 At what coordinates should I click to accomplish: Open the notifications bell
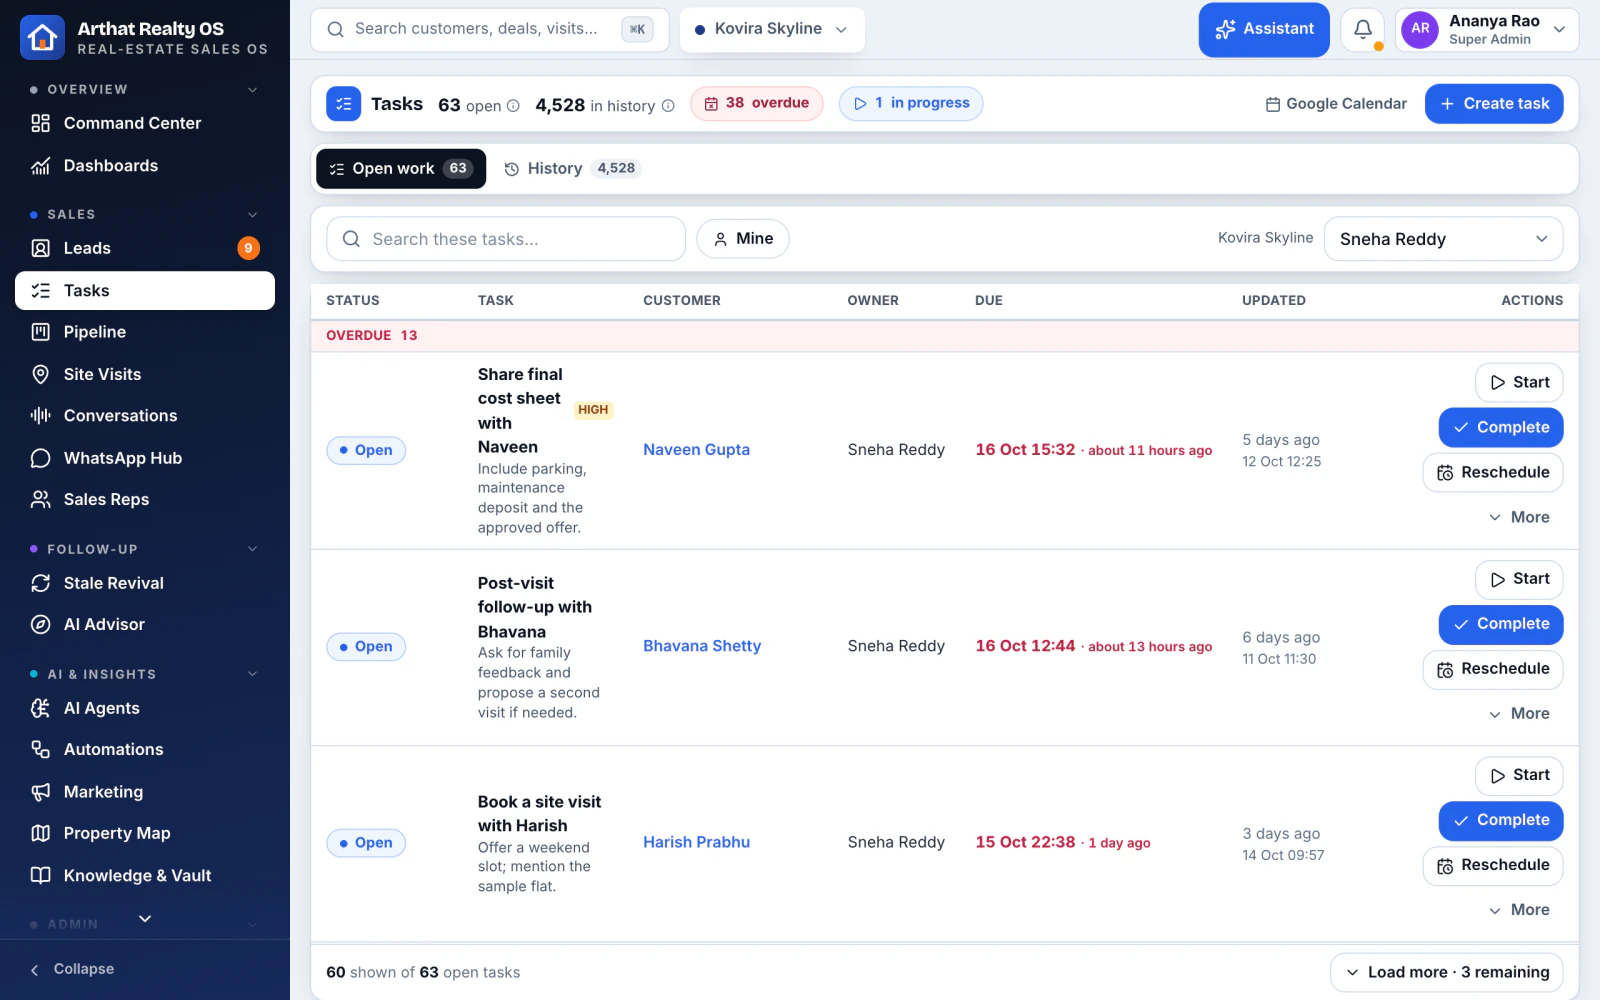click(1362, 30)
